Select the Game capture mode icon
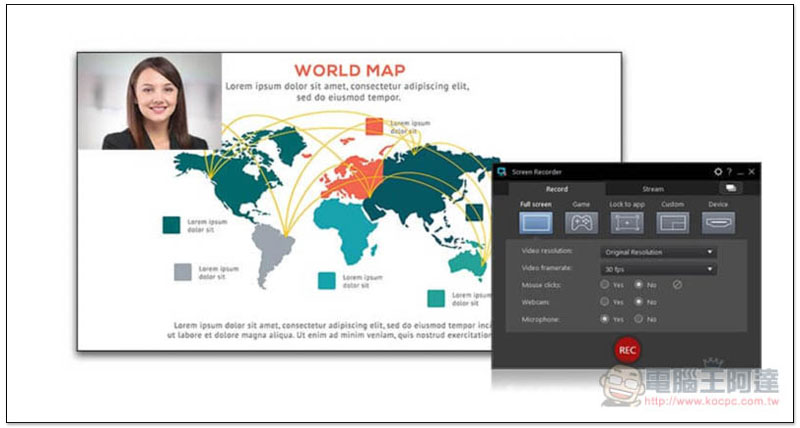This screenshot has width=800, height=428. [x=581, y=223]
